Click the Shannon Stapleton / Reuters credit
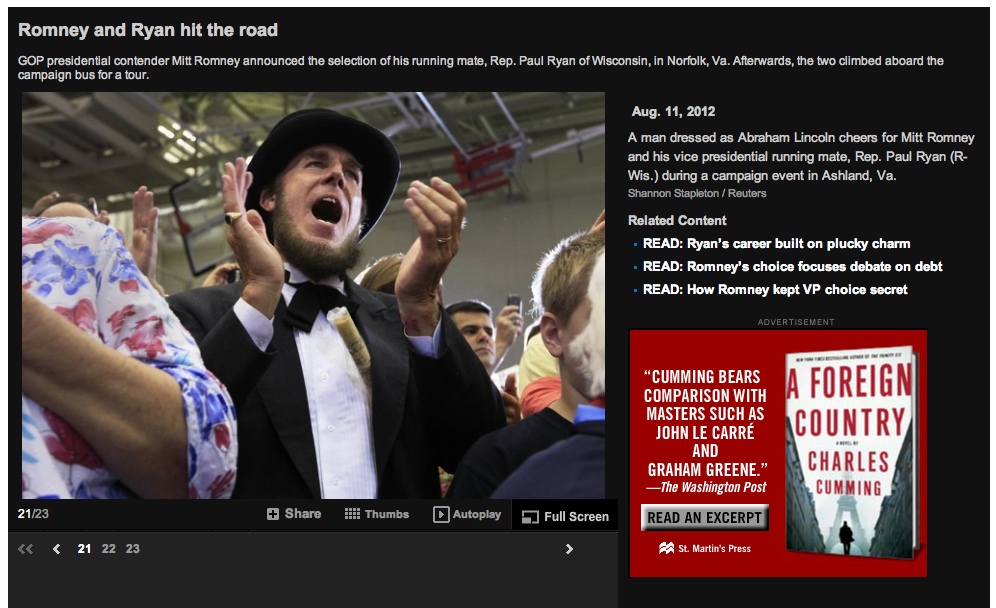This screenshot has width=996, height=608. [697, 193]
